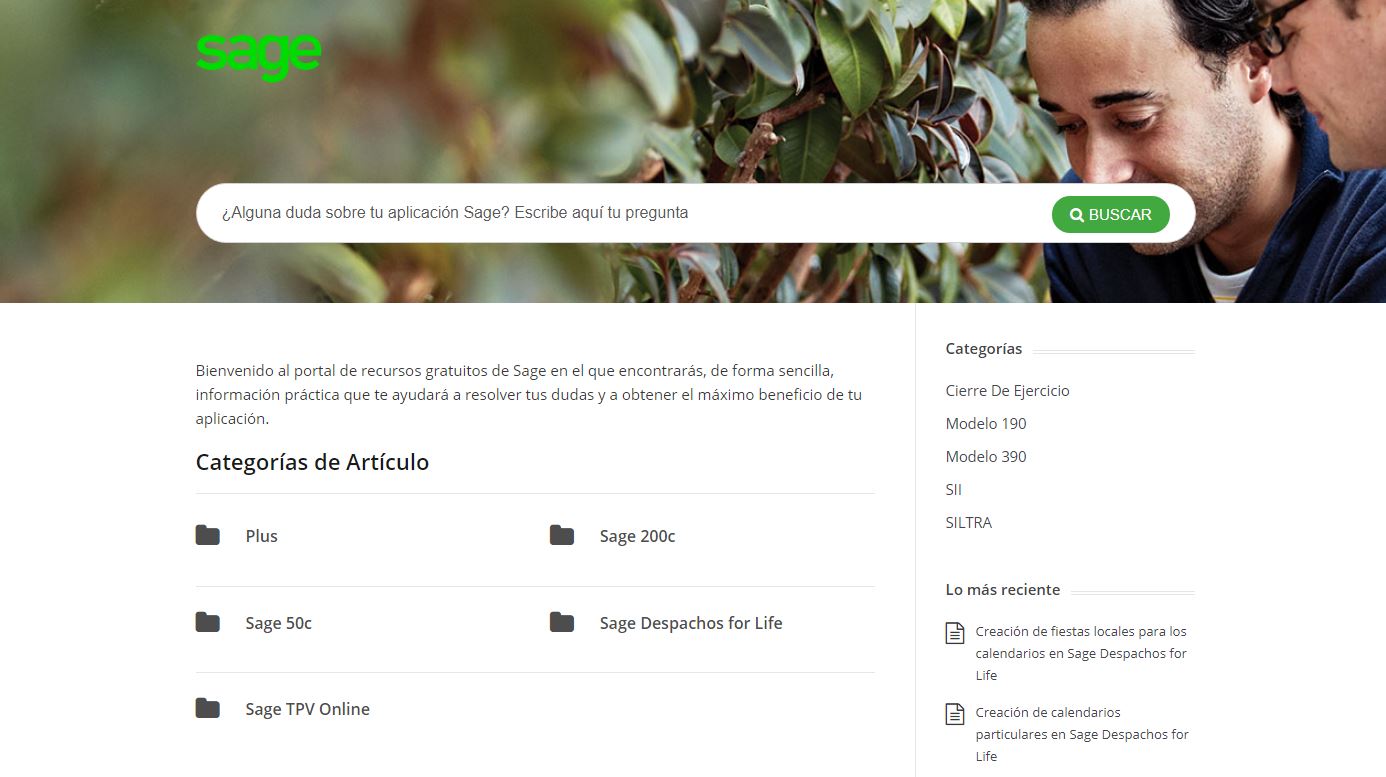Click the Sage logo
This screenshot has height=777, width=1386.
click(258, 56)
